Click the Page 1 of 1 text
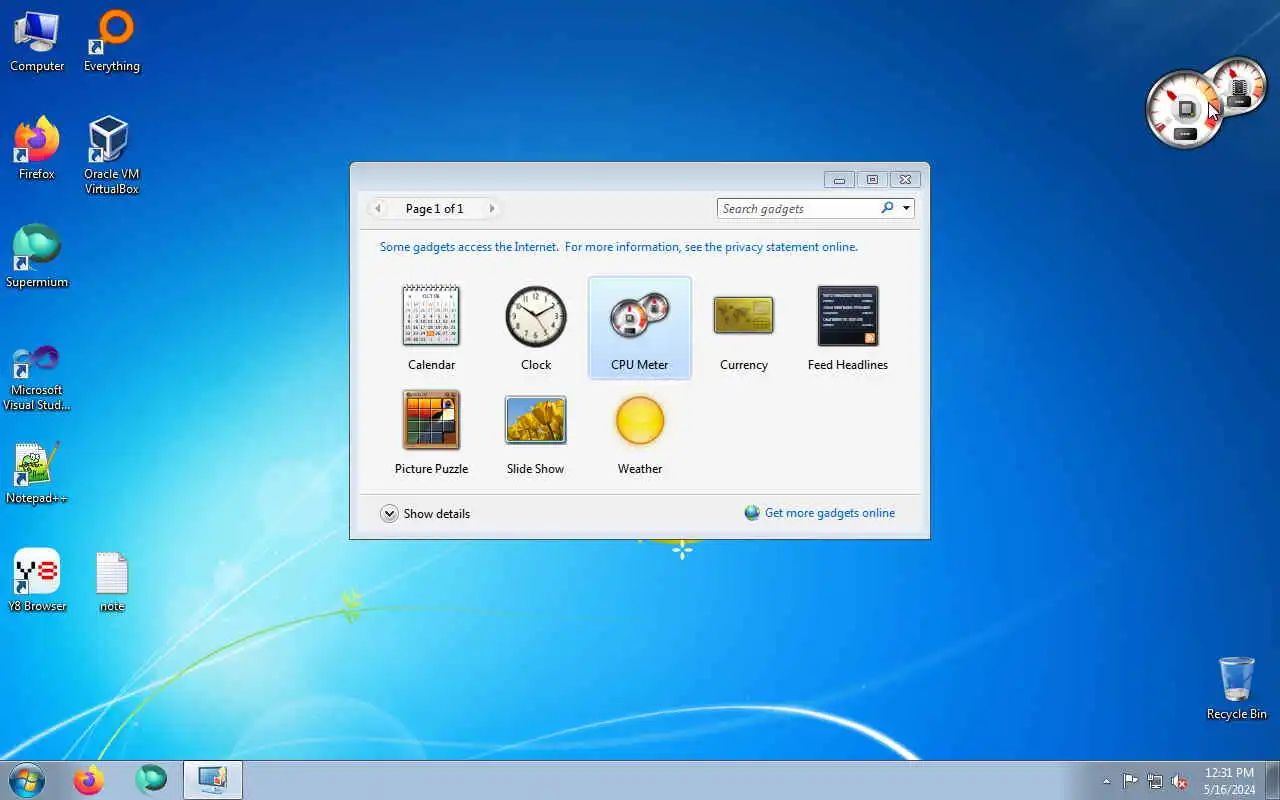 (434, 208)
